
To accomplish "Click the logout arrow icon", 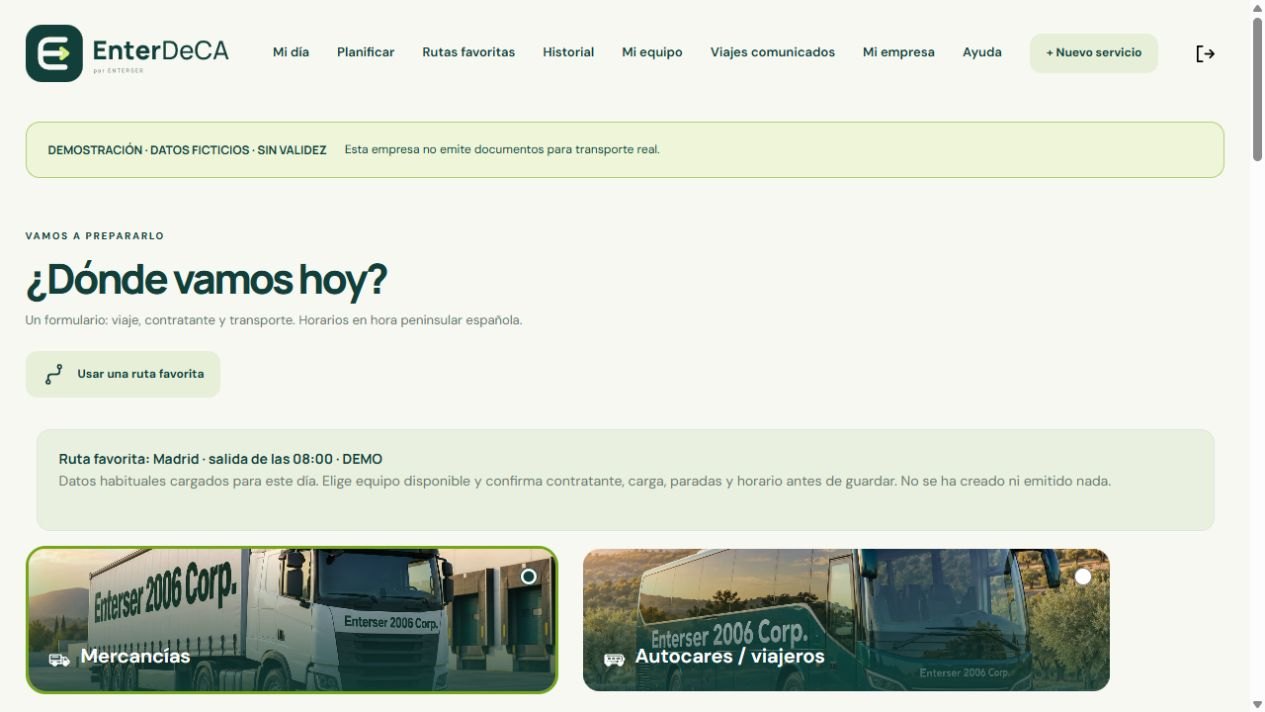I will tap(1205, 54).
